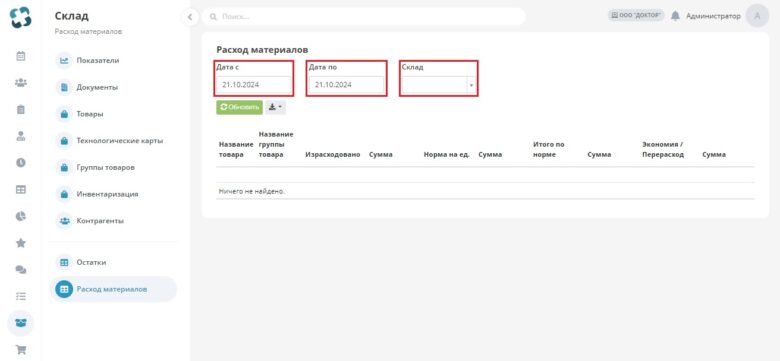Open the chat bubbles icon
This screenshot has height=361, width=780.
(x=20, y=270)
